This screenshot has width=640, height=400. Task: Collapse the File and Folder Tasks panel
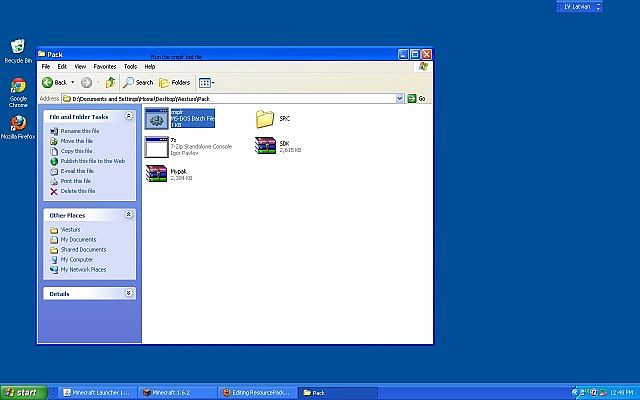[x=128, y=116]
